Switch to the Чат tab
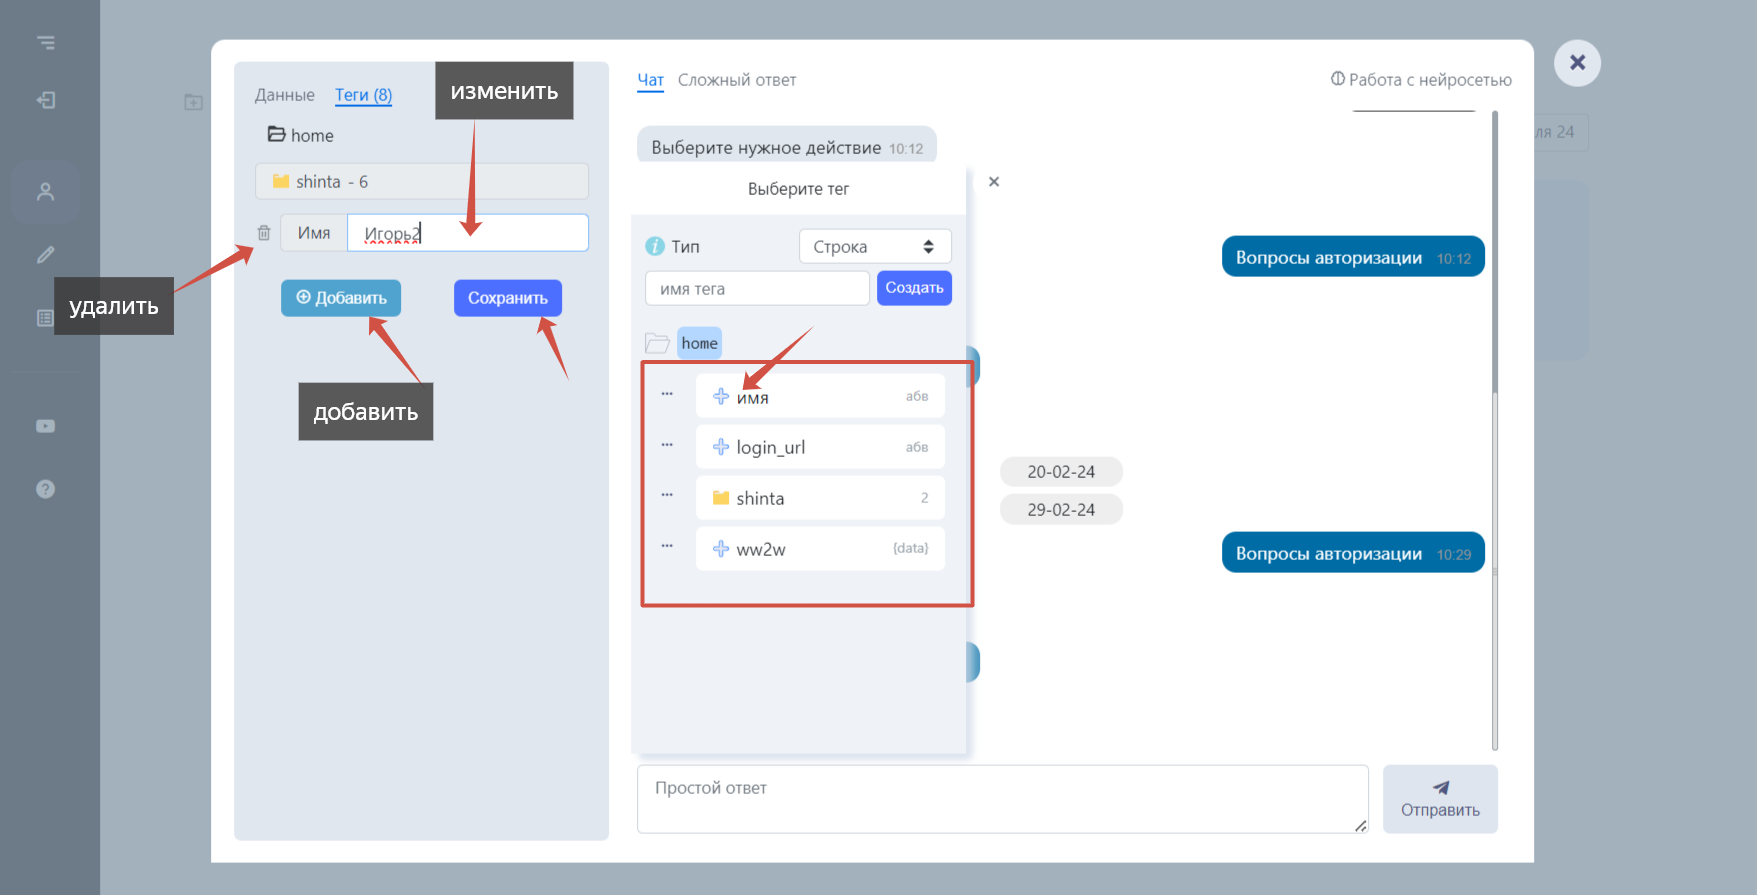The width and height of the screenshot is (1757, 895). coord(651,80)
